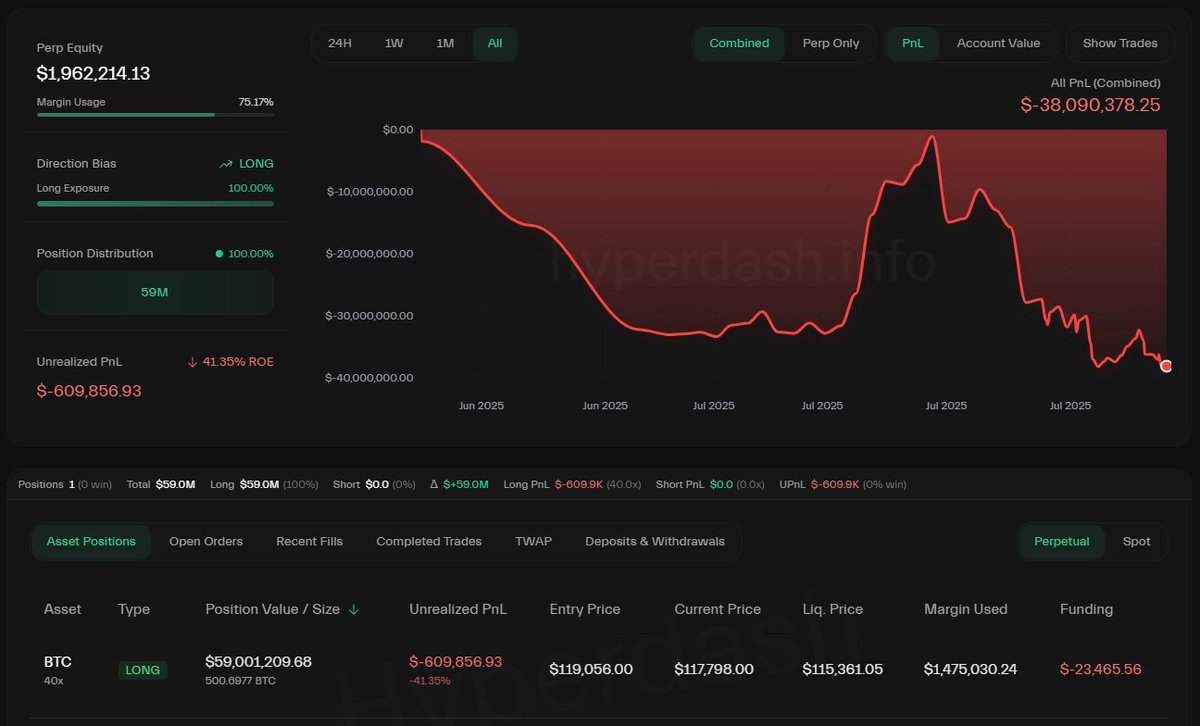
Task: Click the red endpoint marker on PnL chart
Action: click(1166, 366)
